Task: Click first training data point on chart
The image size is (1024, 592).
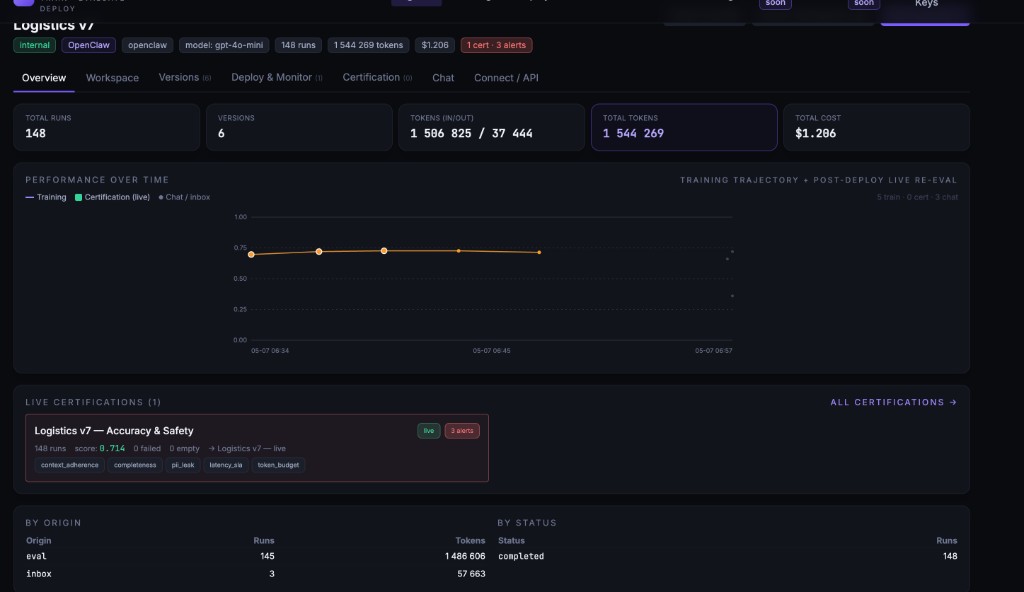Action: 251,254
